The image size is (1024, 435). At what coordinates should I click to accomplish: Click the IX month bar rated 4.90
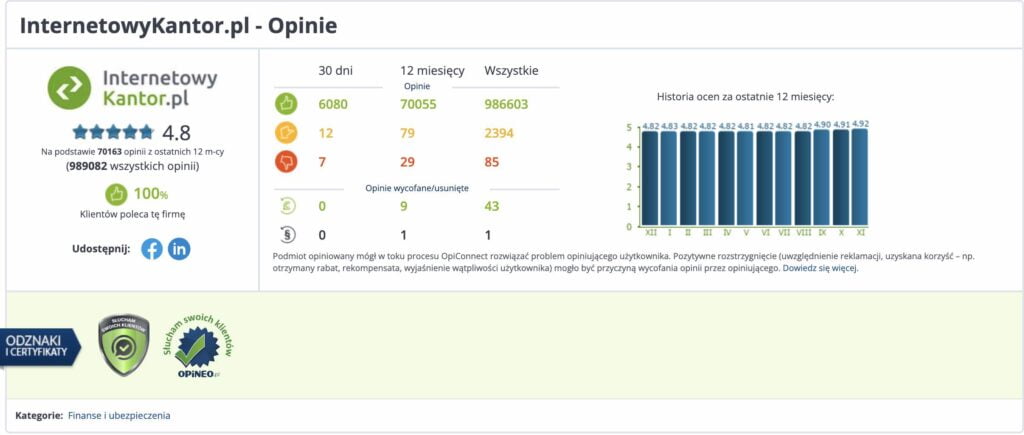[822, 177]
